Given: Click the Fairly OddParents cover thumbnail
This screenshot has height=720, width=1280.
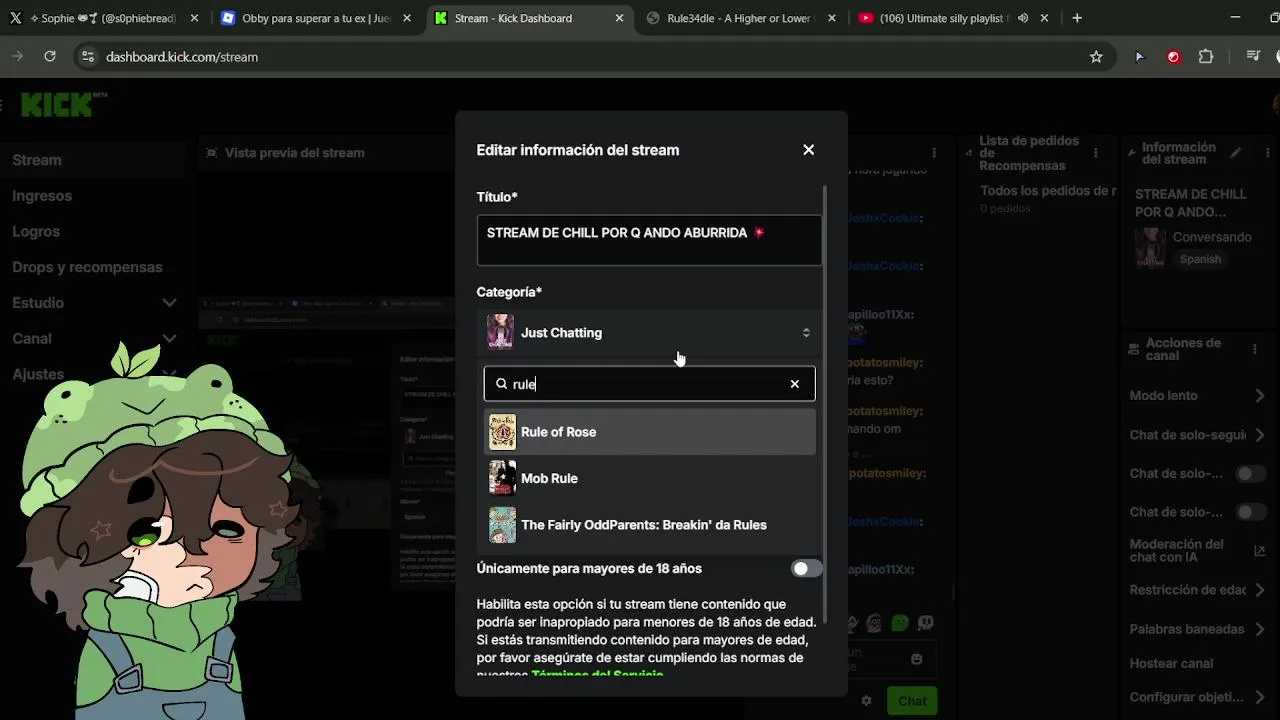Looking at the screenshot, I should tap(502, 525).
